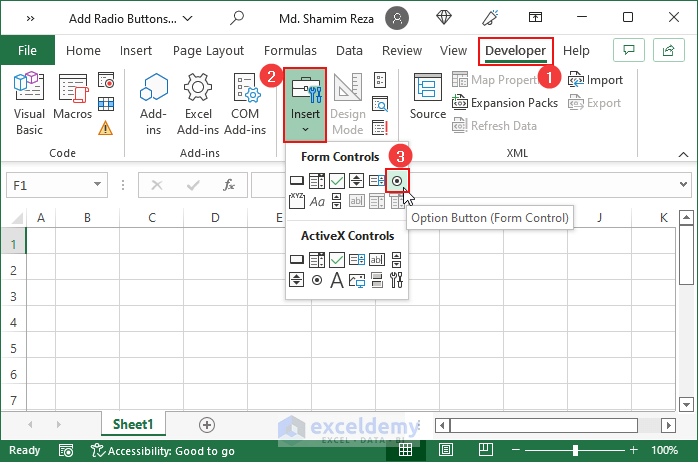Select the ActiveX Option Button control
The width and height of the screenshot is (698, 462).
point(317,280)
